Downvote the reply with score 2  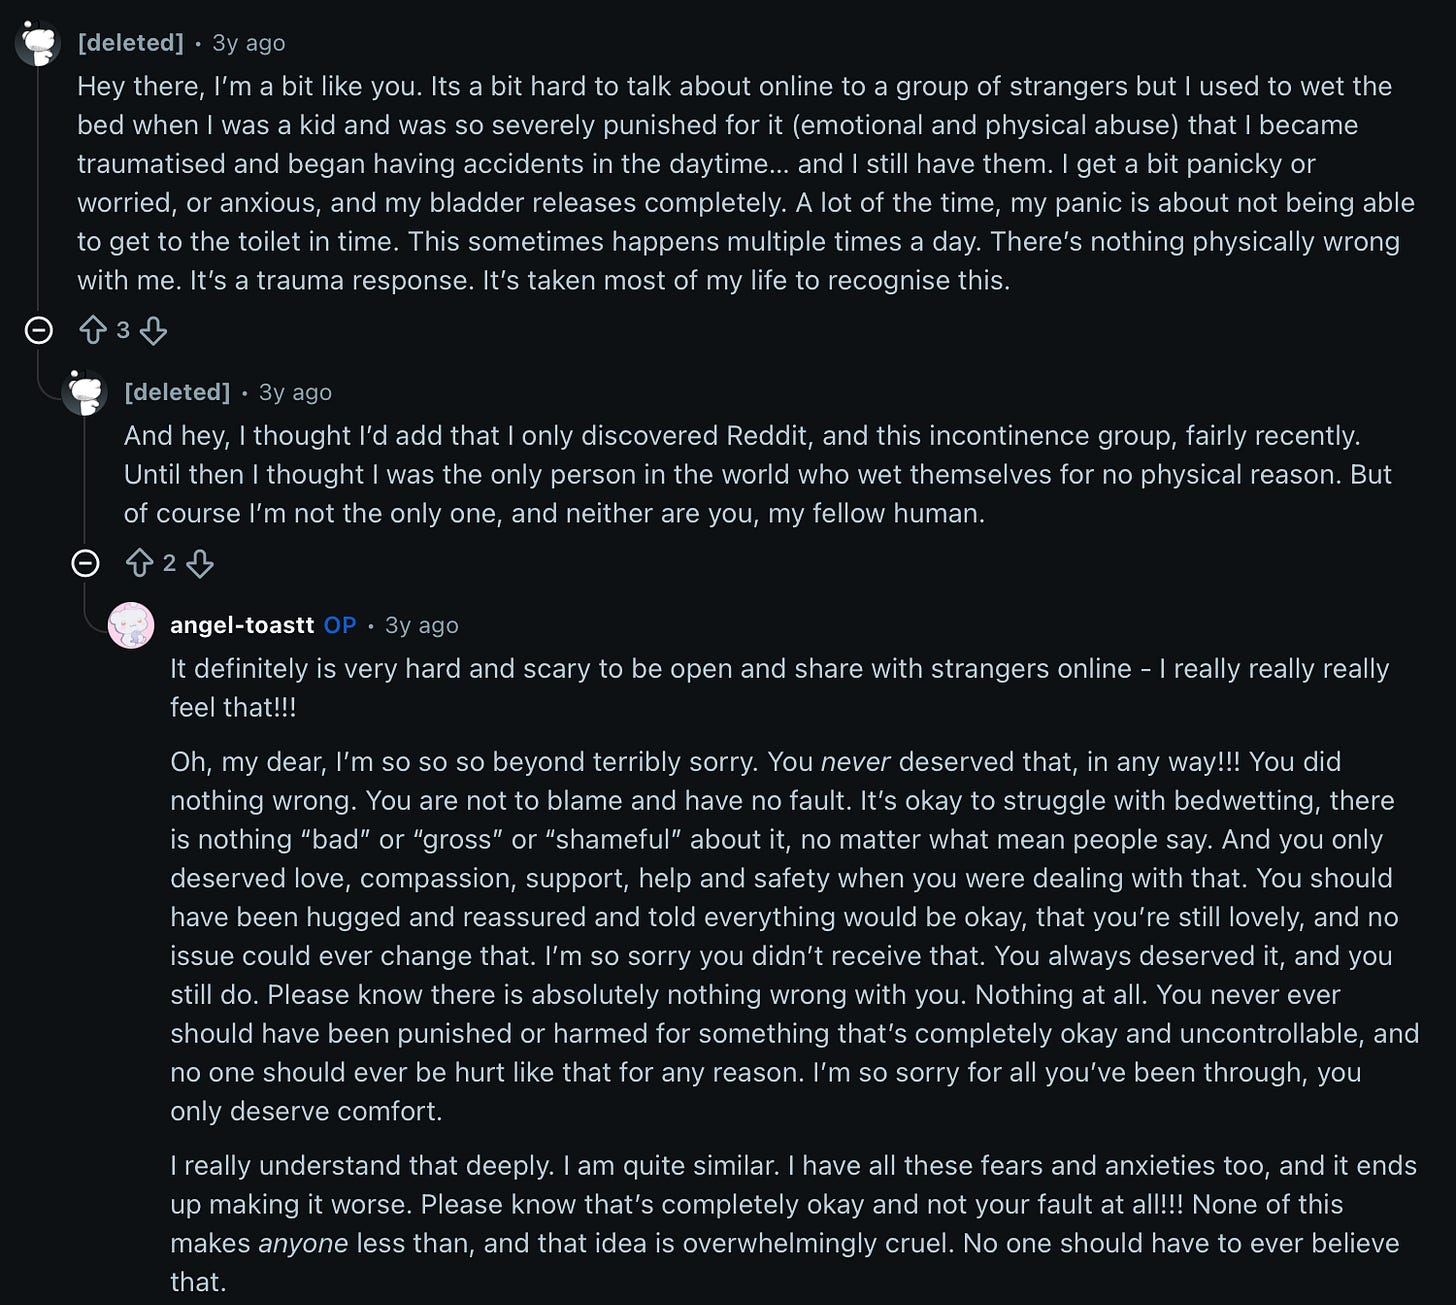(x=200, y=564)
